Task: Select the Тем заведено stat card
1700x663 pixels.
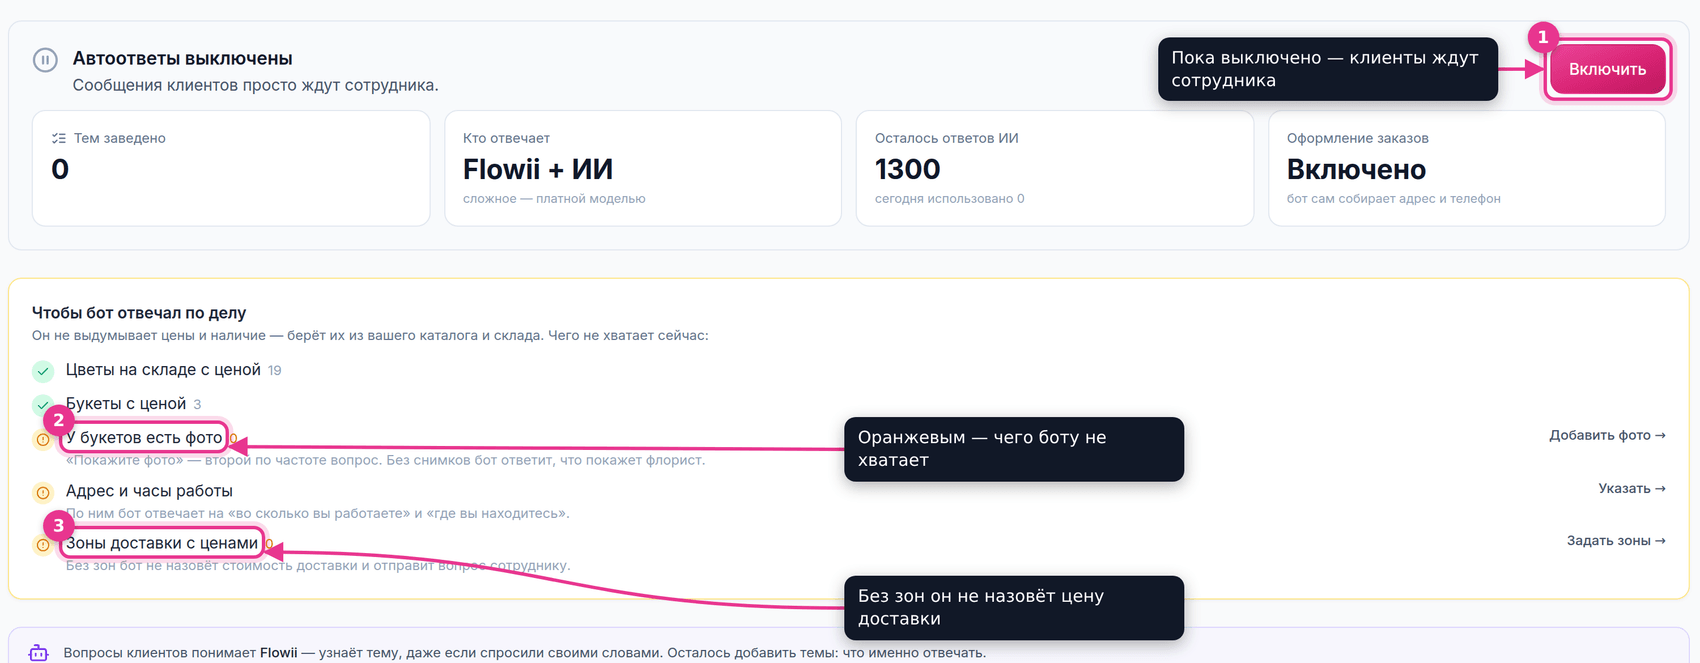Action: pos(231,168)
